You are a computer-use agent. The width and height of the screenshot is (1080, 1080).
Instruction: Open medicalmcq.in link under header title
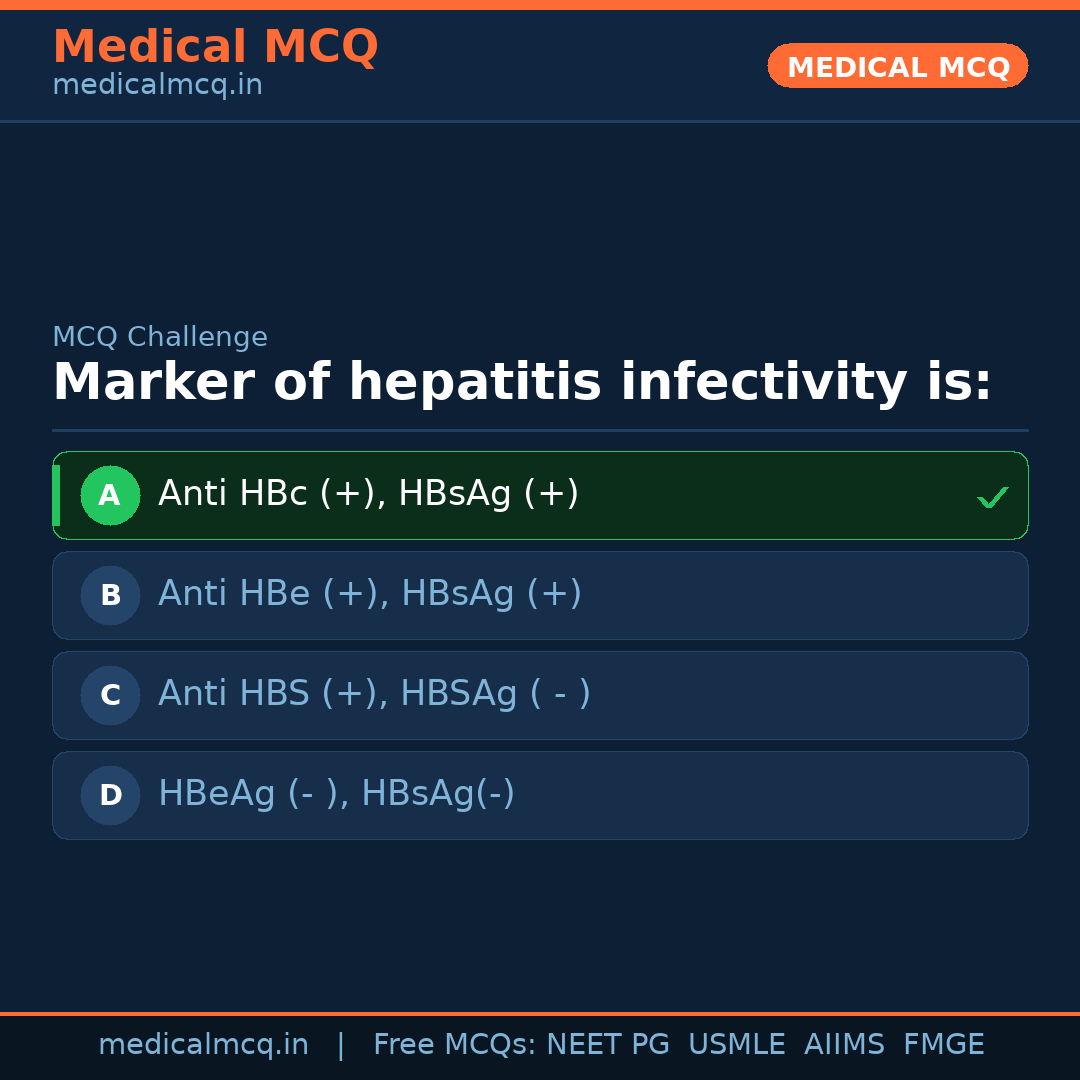pyautogui.click(x=157, y=85)
